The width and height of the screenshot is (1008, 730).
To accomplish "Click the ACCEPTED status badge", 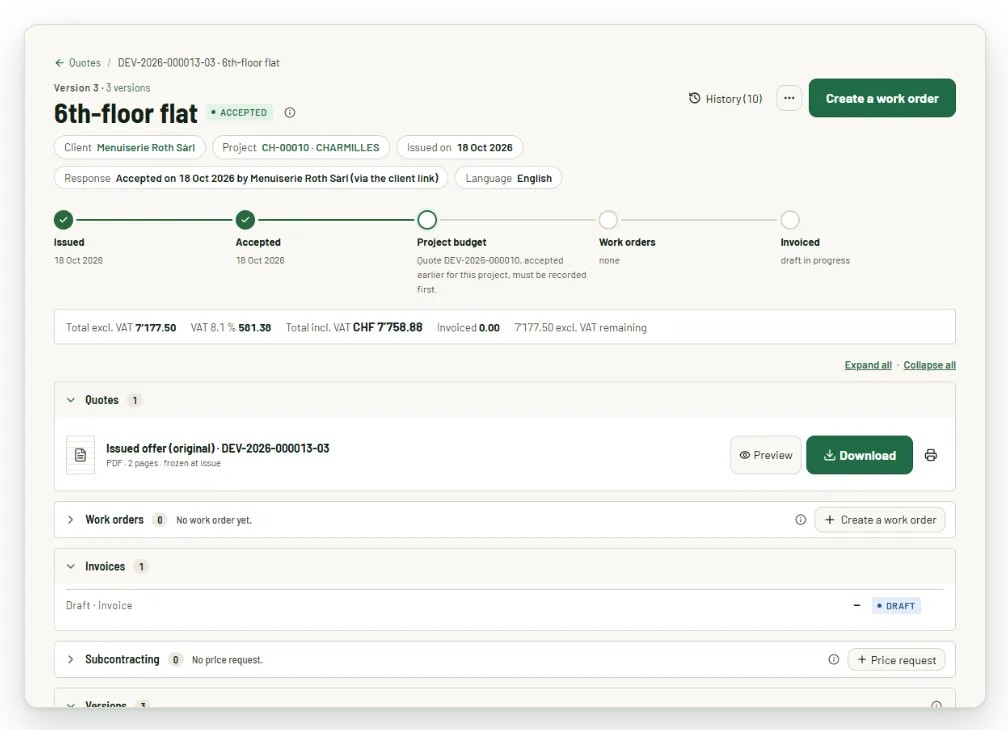I will pos(239,112).
